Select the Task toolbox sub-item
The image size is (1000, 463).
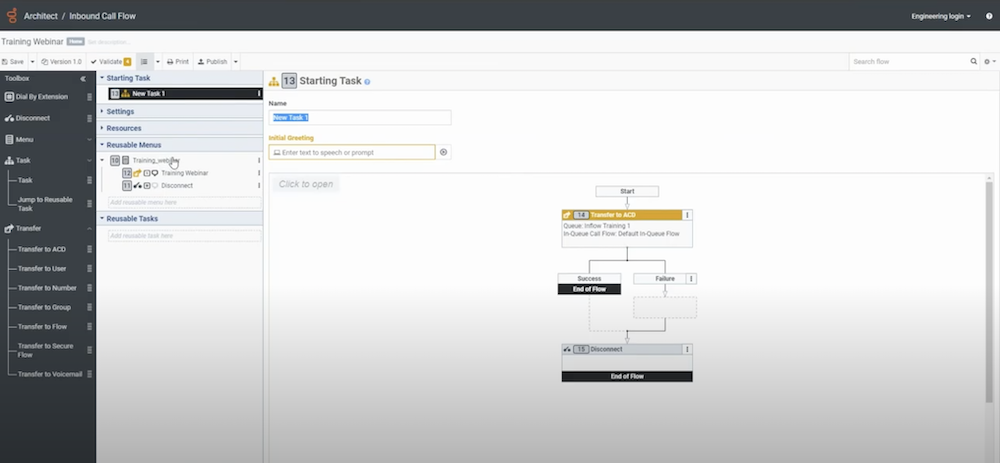click(25, 180)
